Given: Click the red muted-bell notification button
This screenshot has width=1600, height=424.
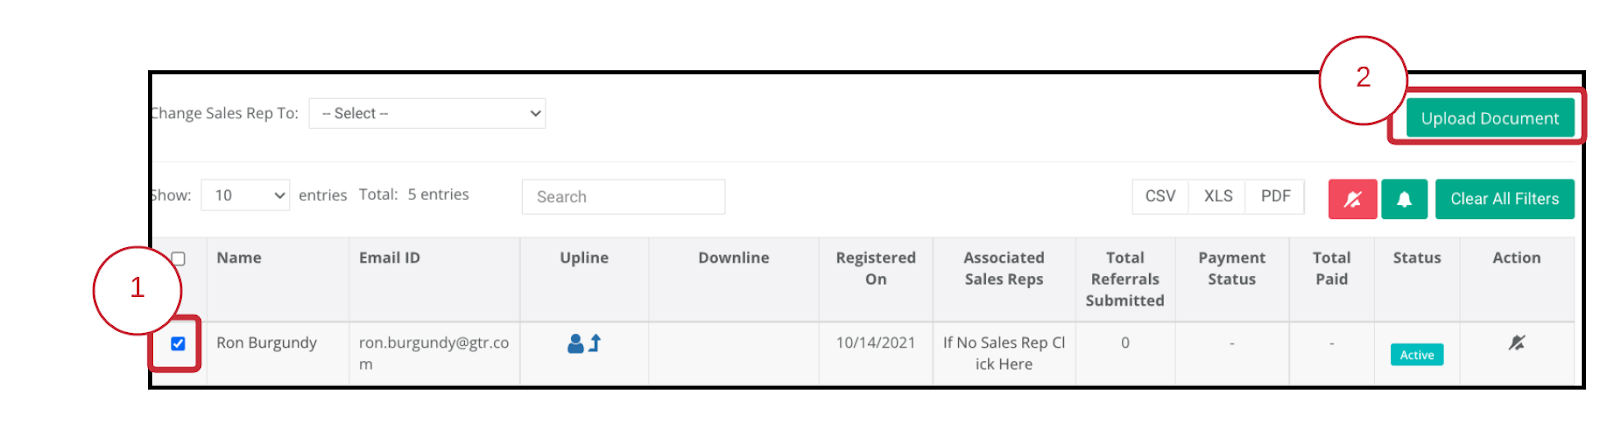Looking at the screenshot, I should point(1352,199).
